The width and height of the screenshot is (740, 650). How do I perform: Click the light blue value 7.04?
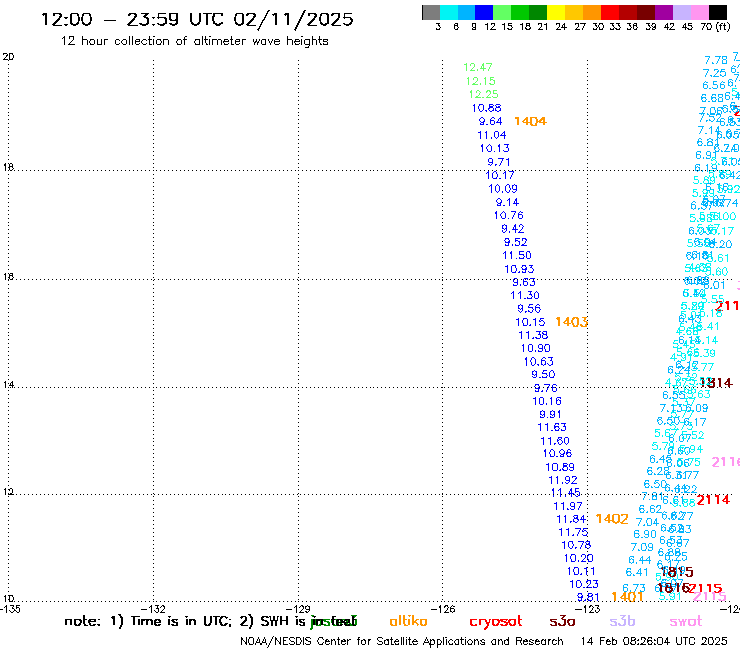click(647, 522)
